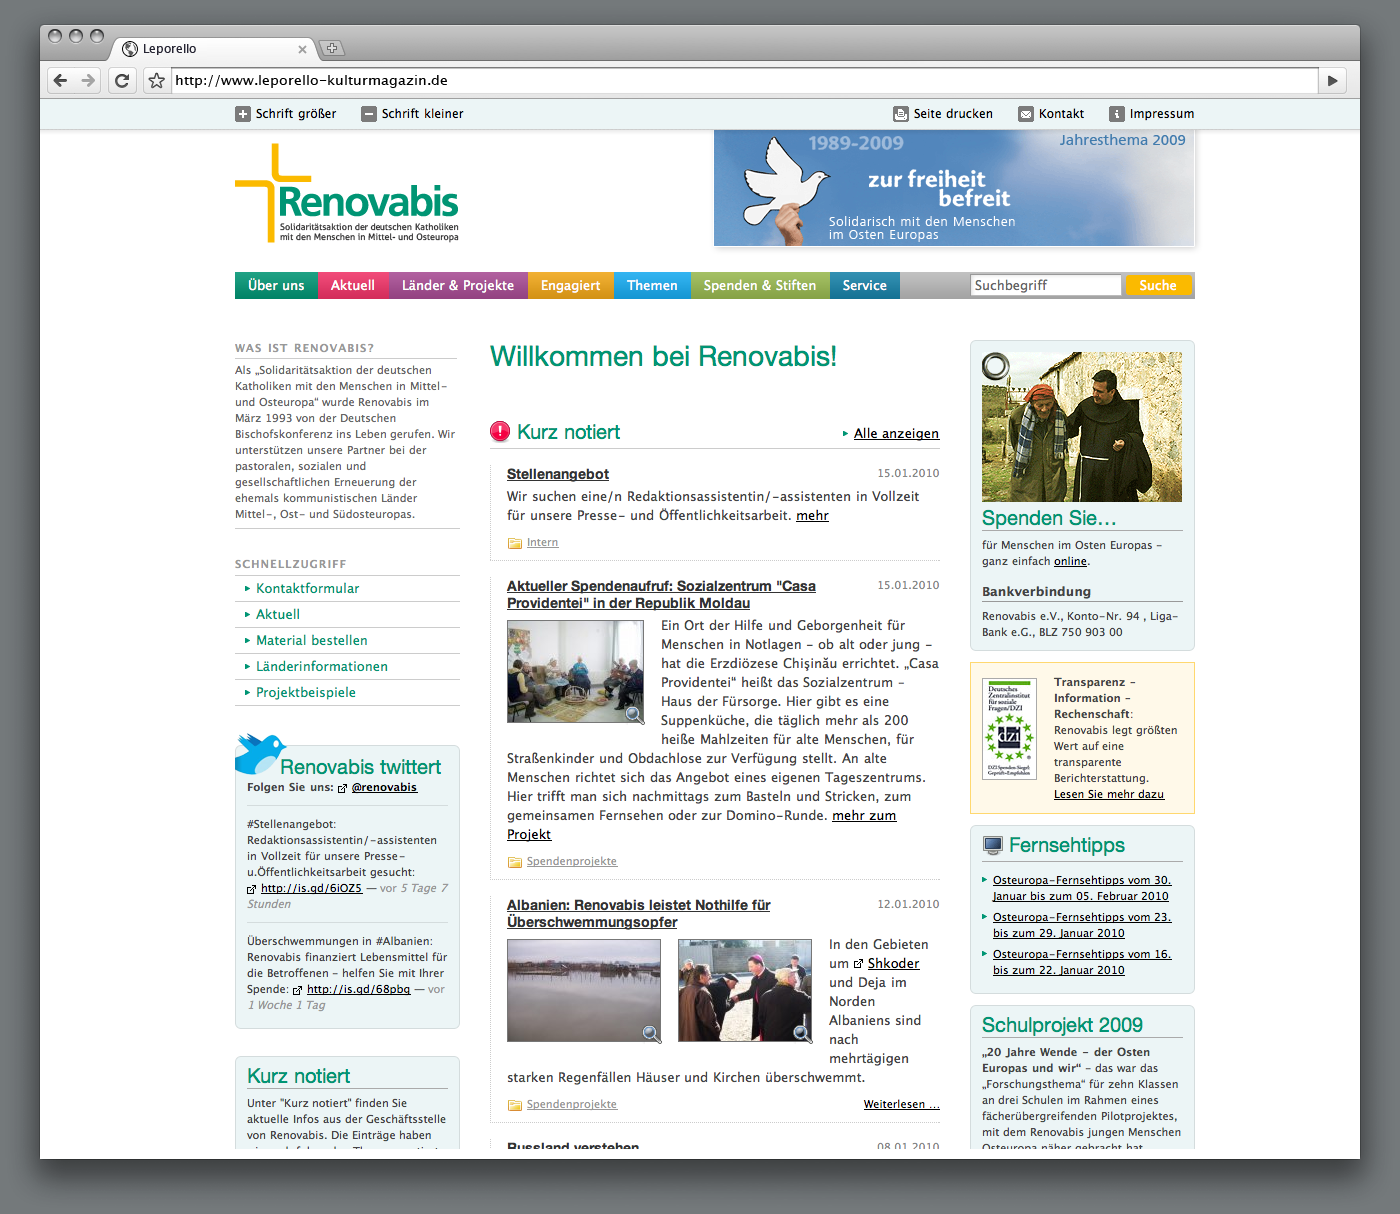Click the info icon beside Impressum
The image size is (1400, 1214).
(1117, 114)
